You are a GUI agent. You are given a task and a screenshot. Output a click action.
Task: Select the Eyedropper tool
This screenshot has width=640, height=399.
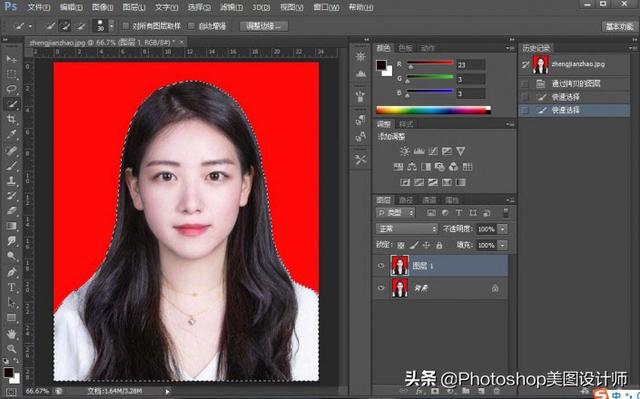pyautogui.click(x=11, y=134)
